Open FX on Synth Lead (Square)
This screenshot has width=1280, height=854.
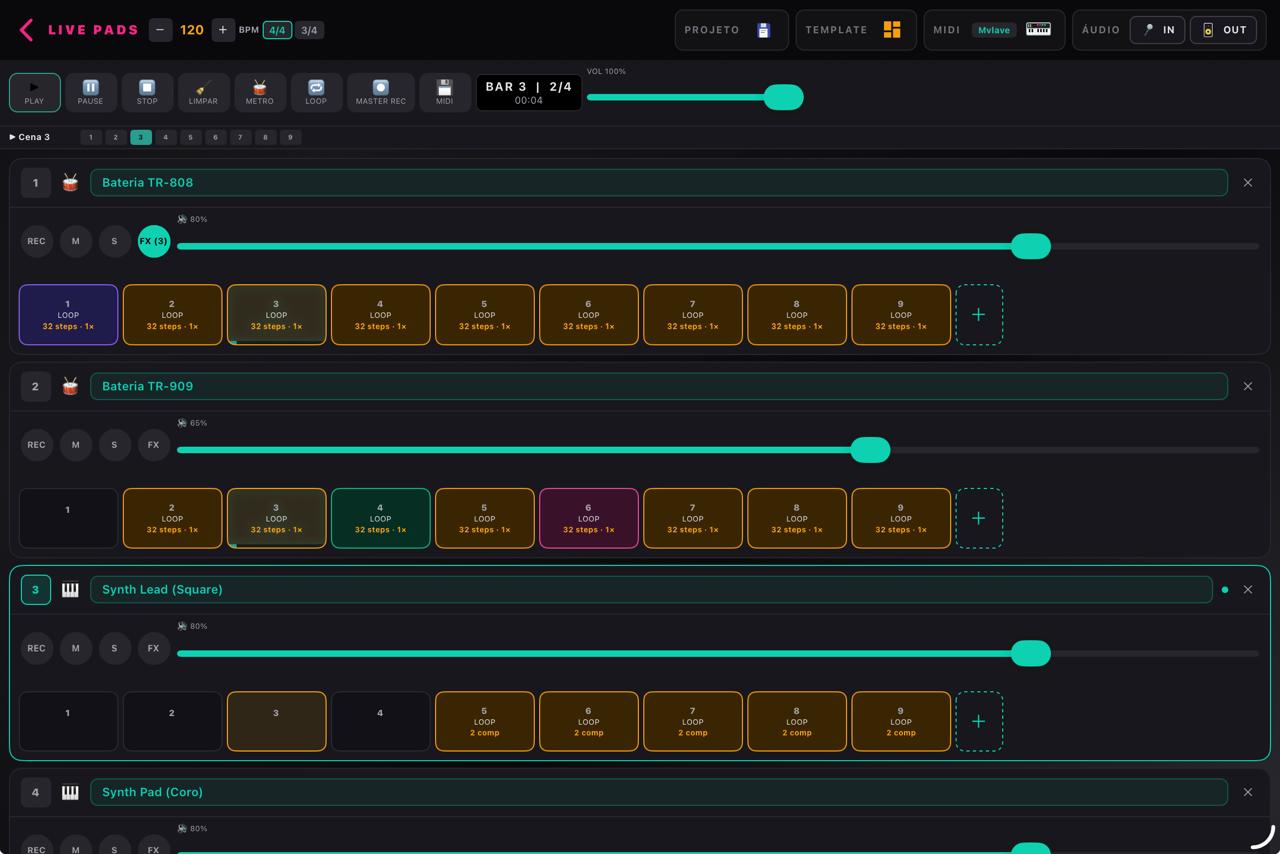(x=154, y=648)
